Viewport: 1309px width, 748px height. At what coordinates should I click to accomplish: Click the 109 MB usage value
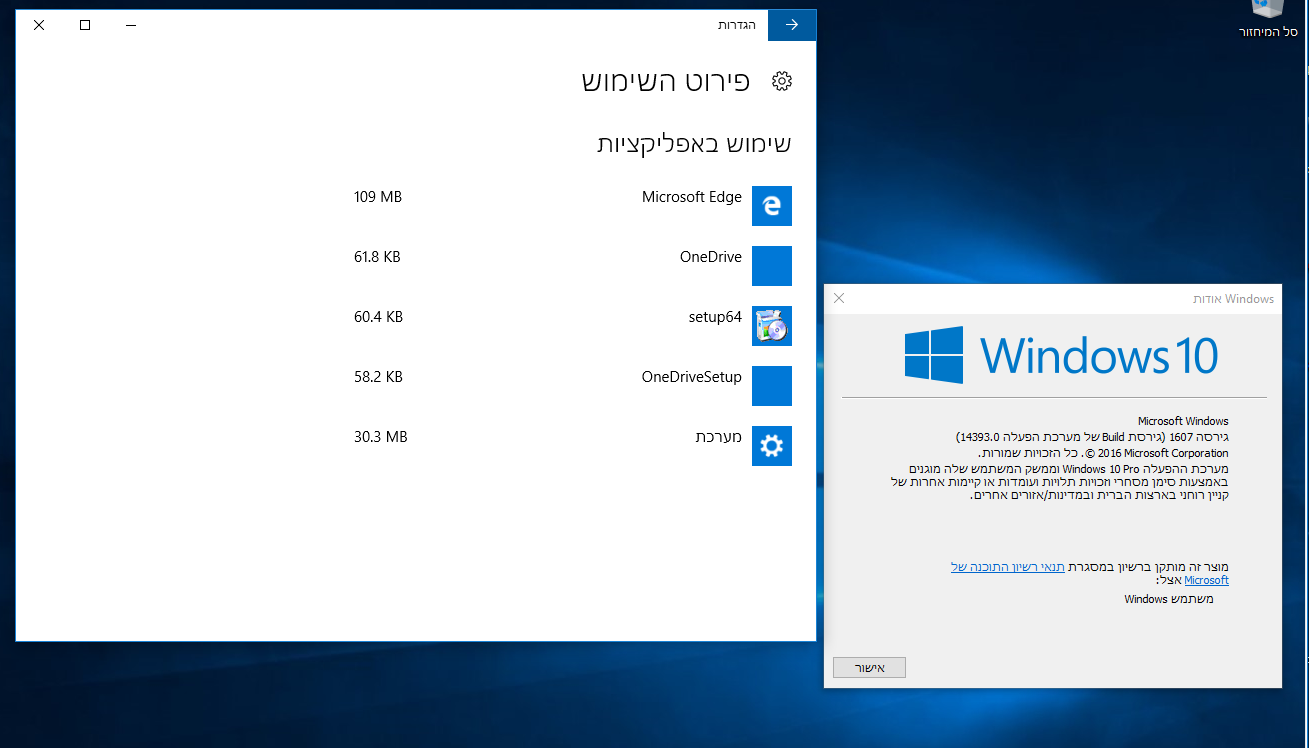[x=378, y=197]
